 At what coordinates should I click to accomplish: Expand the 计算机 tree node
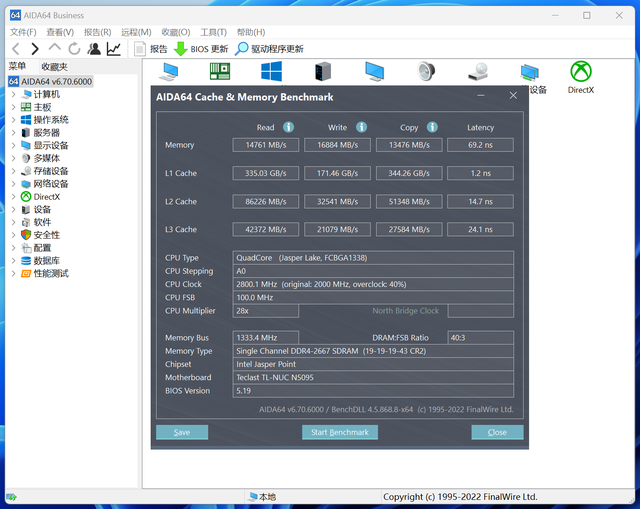pyautogui.click(x=13, y=94)
